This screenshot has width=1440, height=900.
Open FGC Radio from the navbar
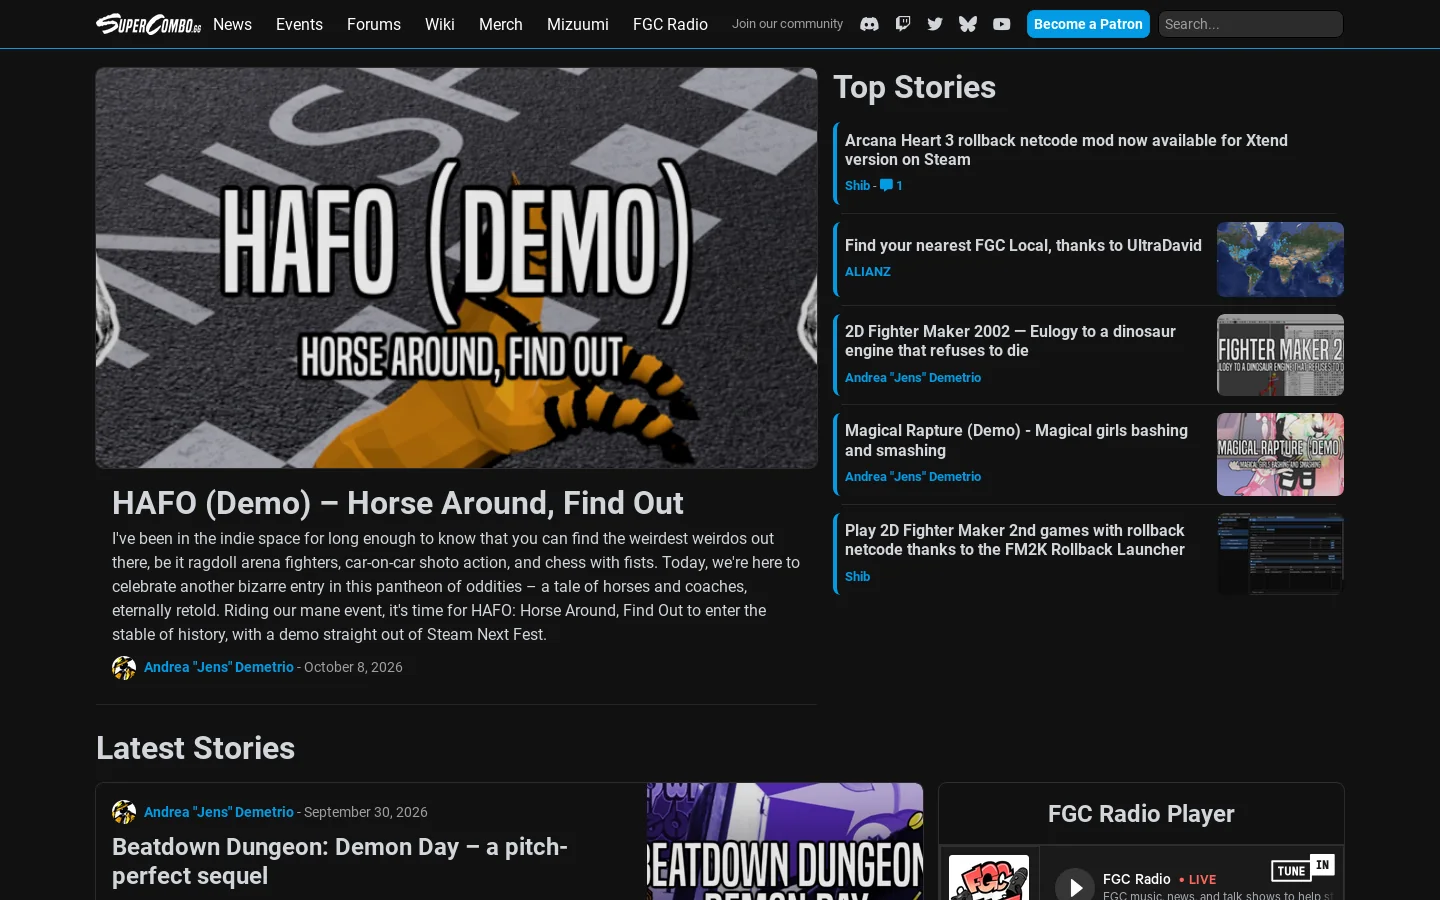(670, 24)
